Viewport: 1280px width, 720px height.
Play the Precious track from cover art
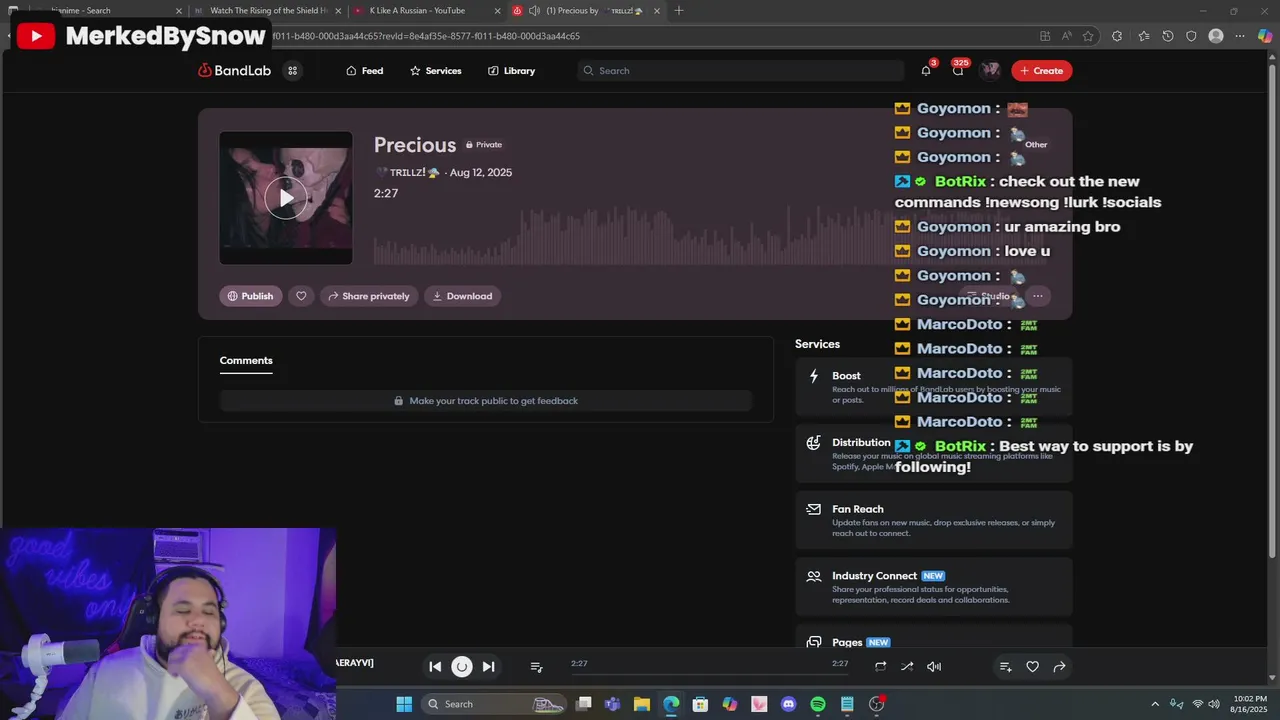point(286,198)
